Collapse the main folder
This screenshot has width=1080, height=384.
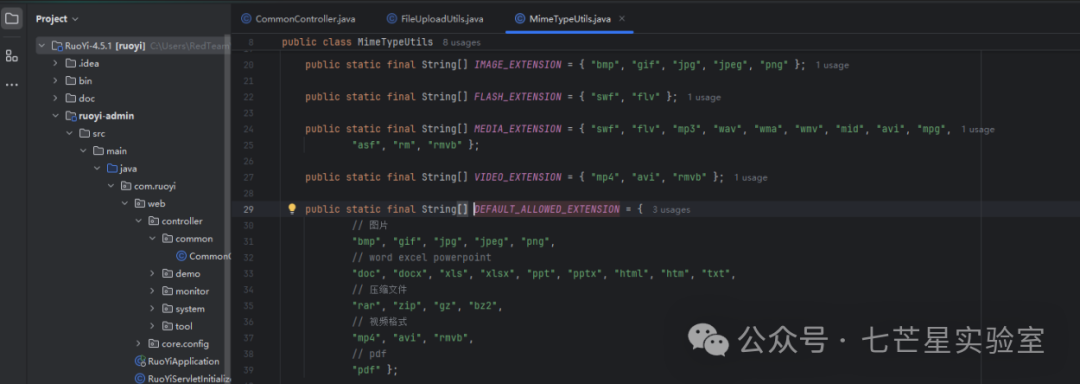pos(83,151)
